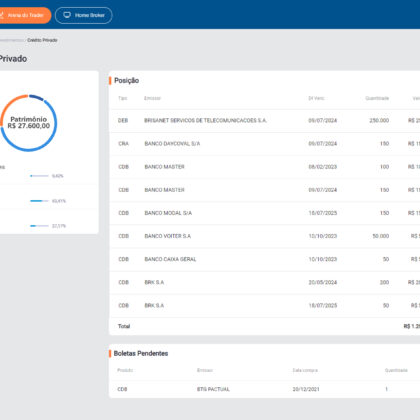
Task: Open BANCO MASTER row maturing 09/07/2024
Action: (x=264, y=190)
